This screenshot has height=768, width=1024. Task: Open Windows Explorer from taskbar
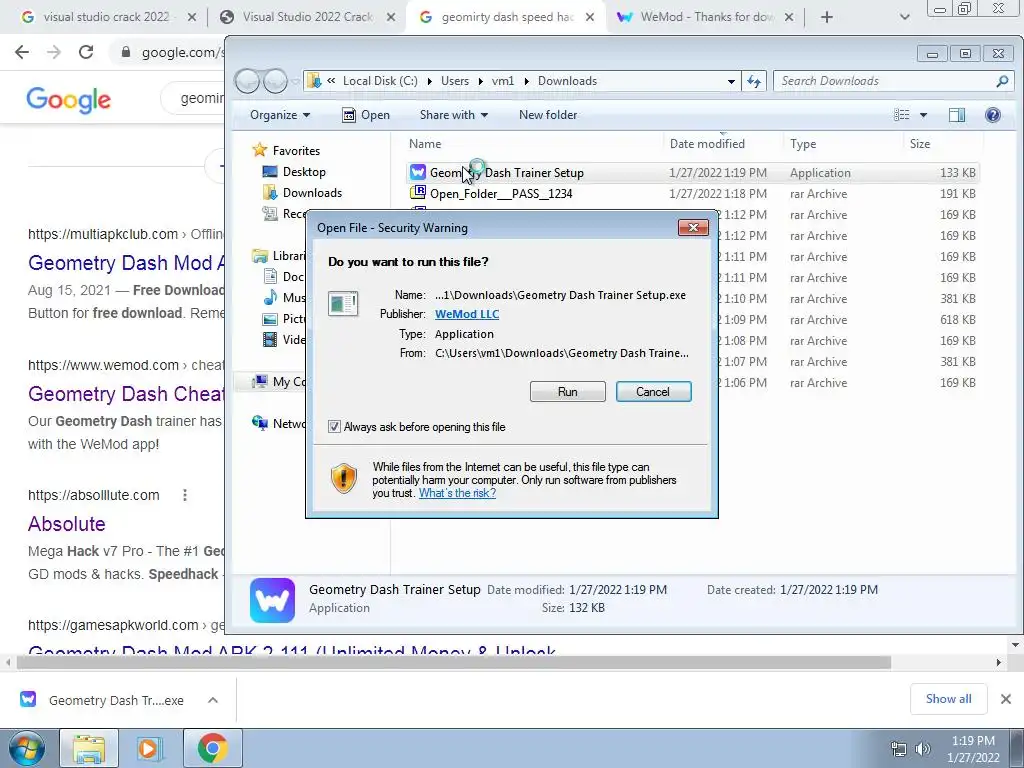click(x=89, y=748)
